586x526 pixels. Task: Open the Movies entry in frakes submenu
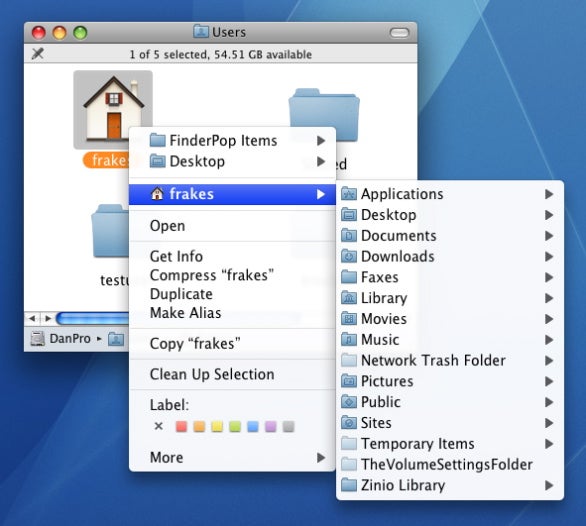pyautogui.click(x=450, y=319)
